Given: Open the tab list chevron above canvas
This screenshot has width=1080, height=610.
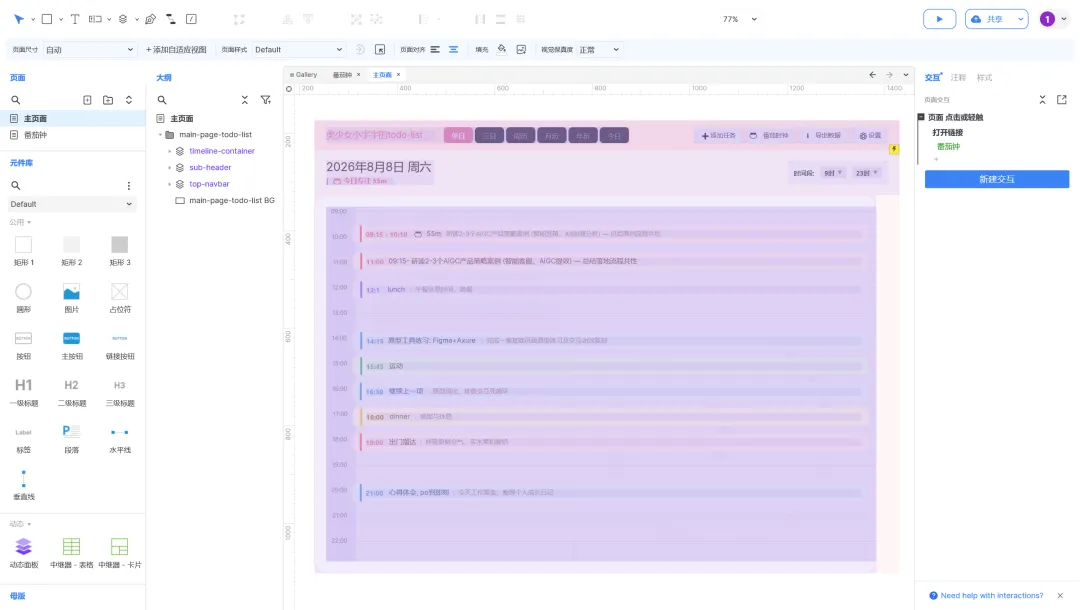Looking at the screenshot, I should click(x=906, y=75).
